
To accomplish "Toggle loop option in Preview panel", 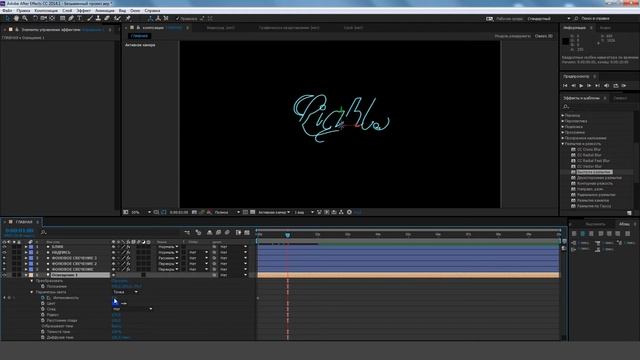I will [616, 86].
